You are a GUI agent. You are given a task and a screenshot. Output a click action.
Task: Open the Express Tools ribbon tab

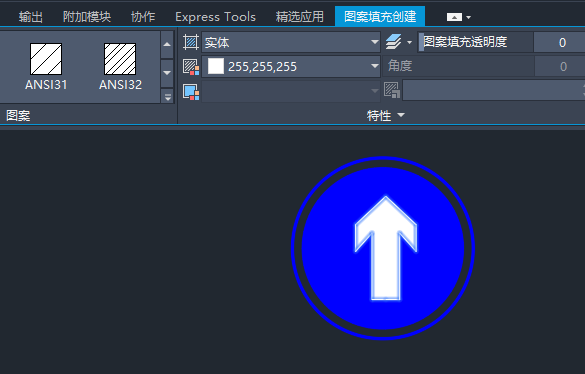(x=215, y=16)
